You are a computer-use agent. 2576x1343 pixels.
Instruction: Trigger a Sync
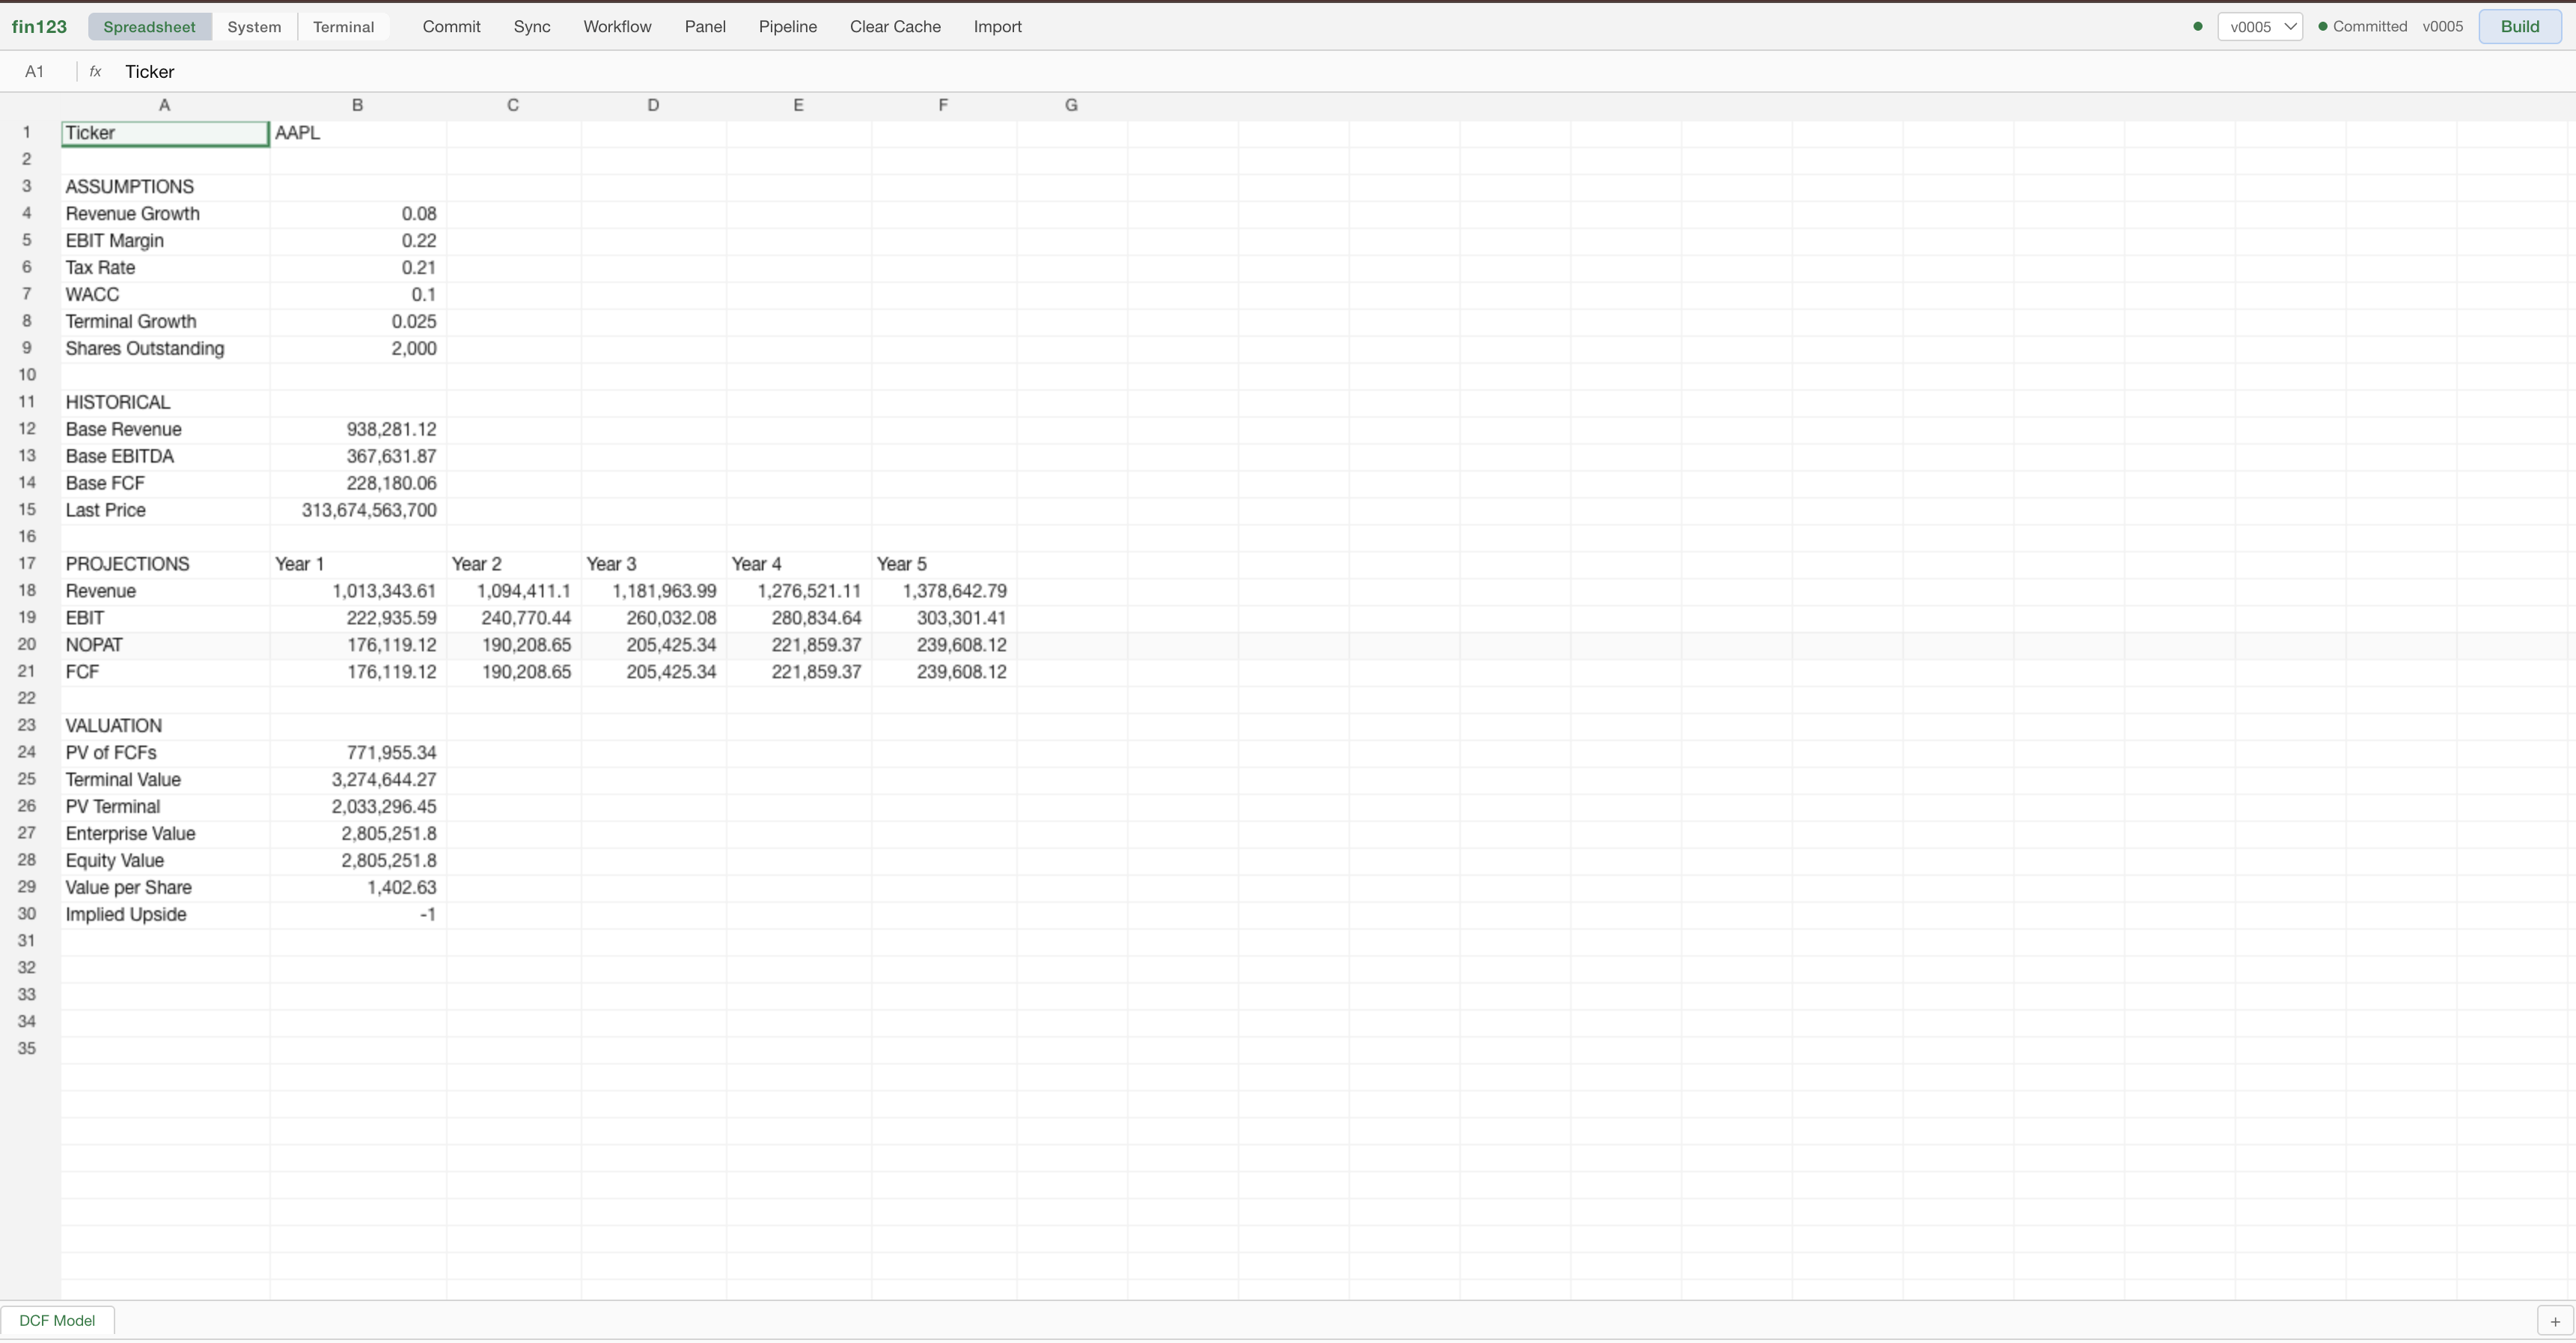point(532,26)
